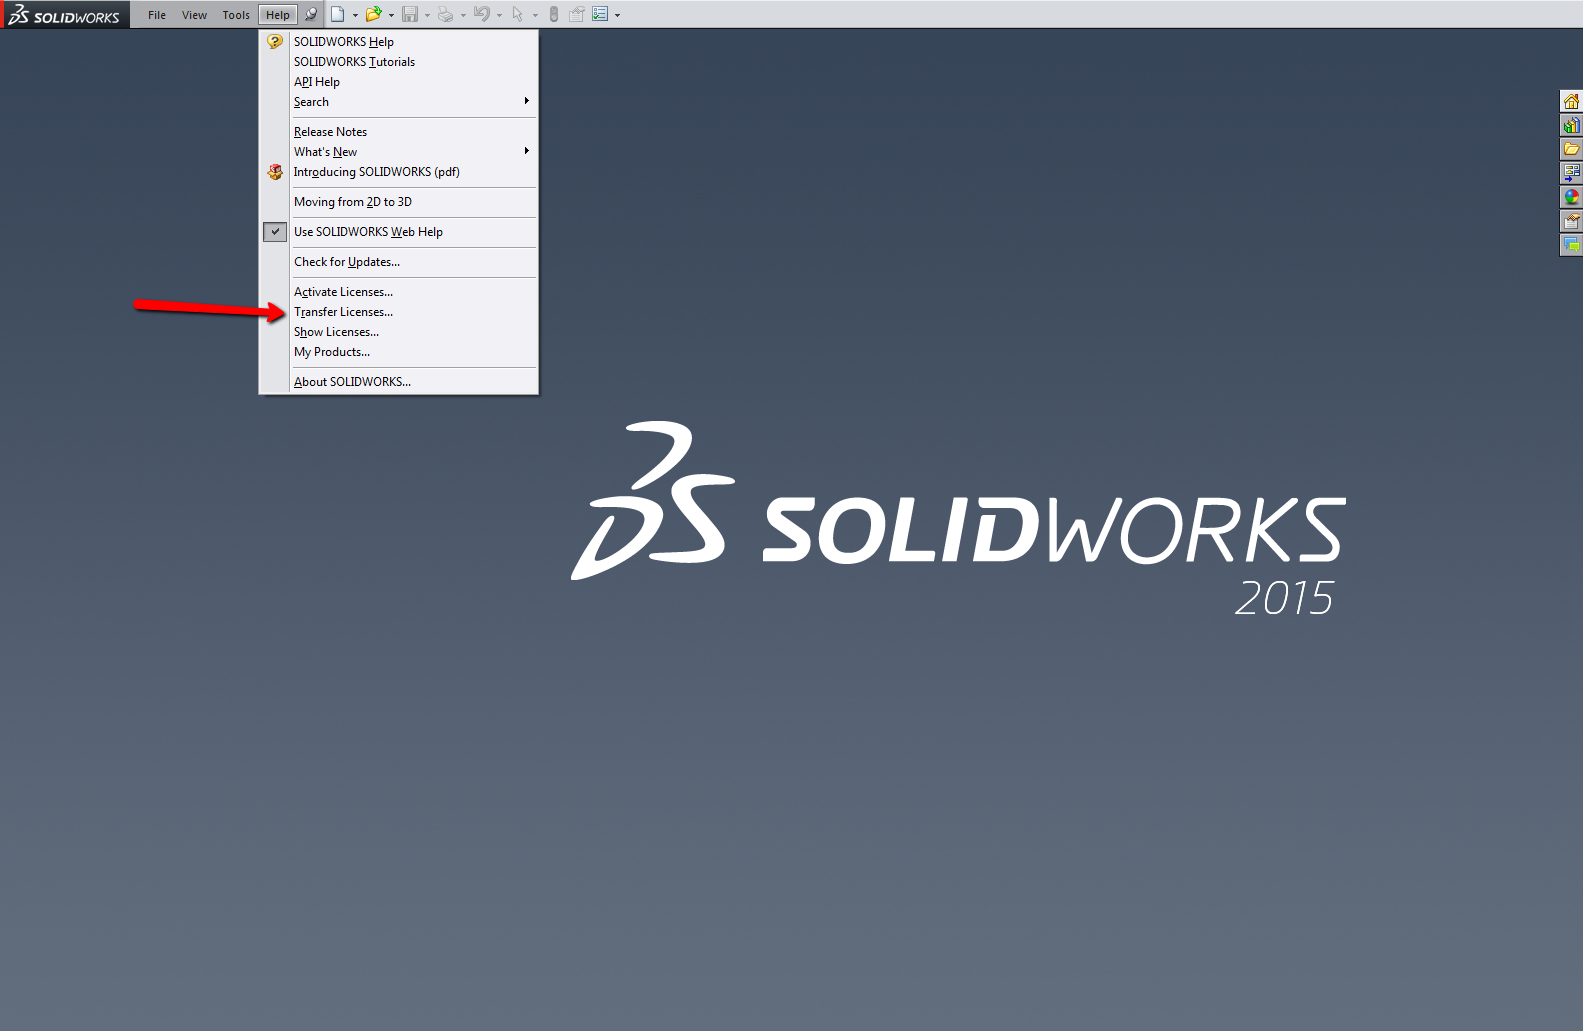Expand the Options dropdown arrow
The image size is (1583, 1031).
pos(617,15)
